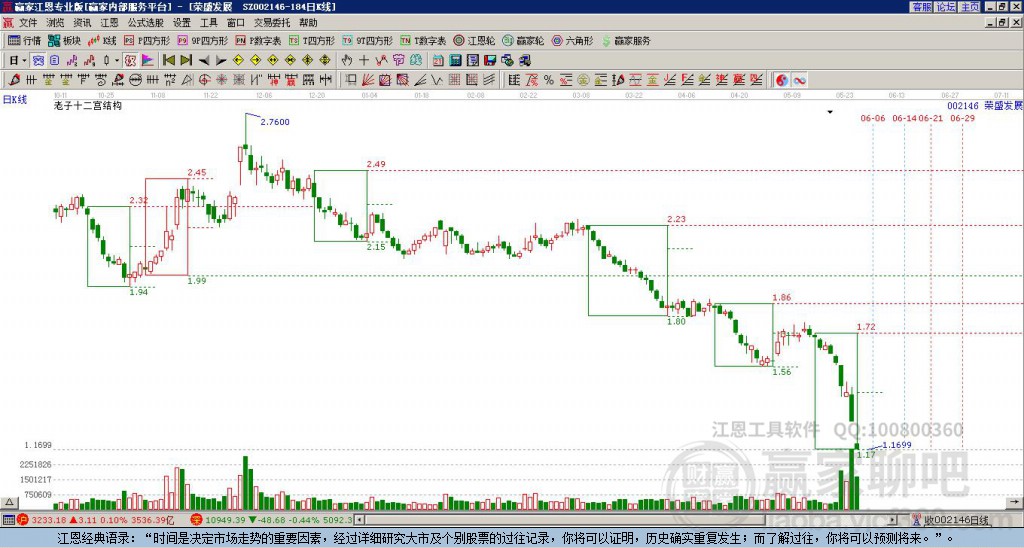
Task: Click the black left-pointing arrow icon
Action: coord(204,61)
